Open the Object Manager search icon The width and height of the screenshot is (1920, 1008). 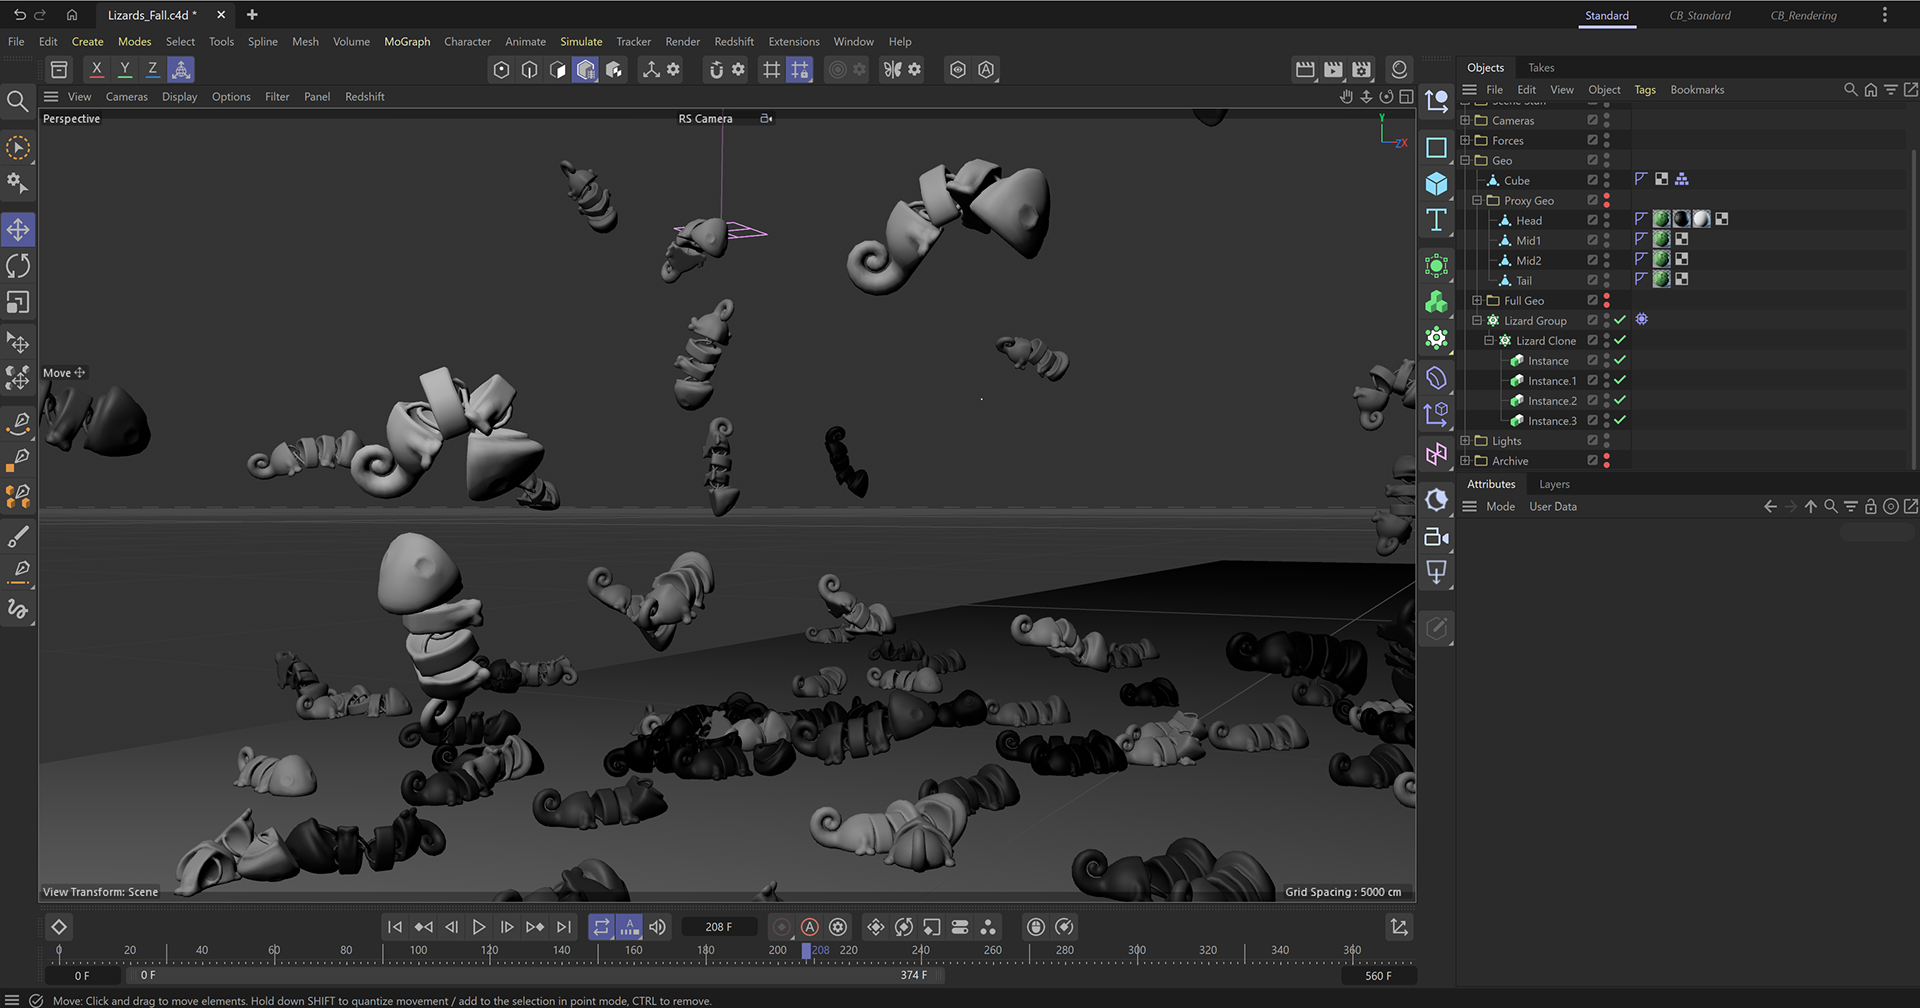[x=1850, y=89]
